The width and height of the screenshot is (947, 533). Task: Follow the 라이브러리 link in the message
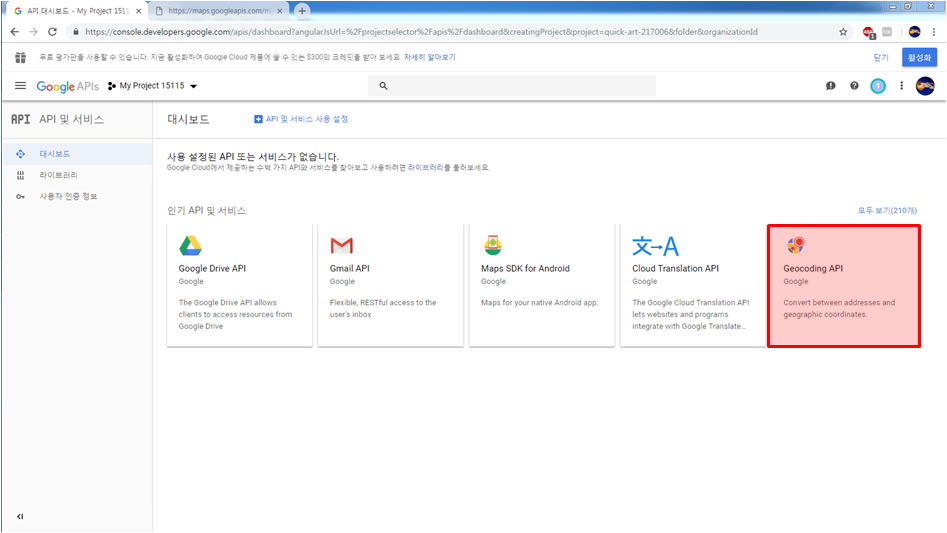[425, 167]
